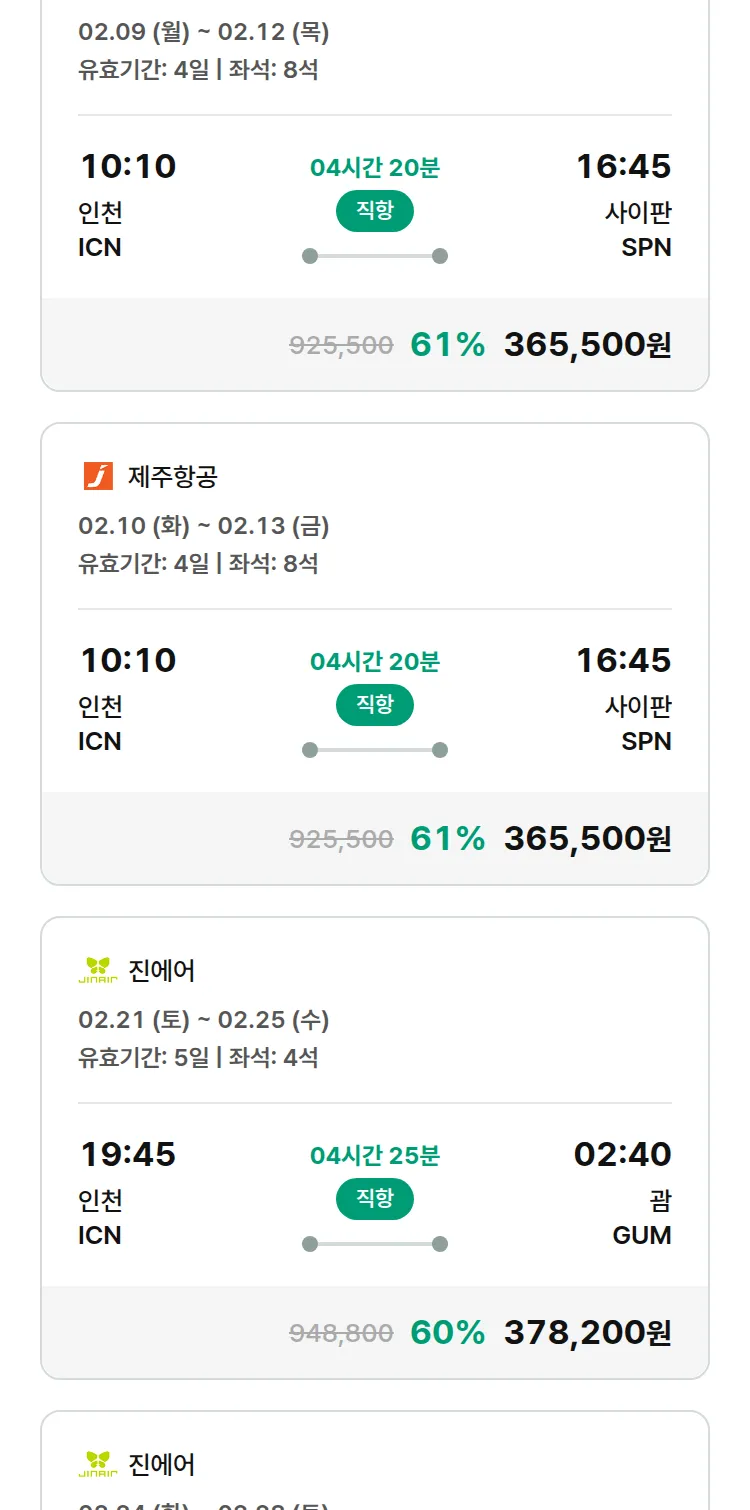Screen dimensions: 750x1510
Task: Click the 직항 badge on the Guam flight
Action: (x=374, y=1199)
